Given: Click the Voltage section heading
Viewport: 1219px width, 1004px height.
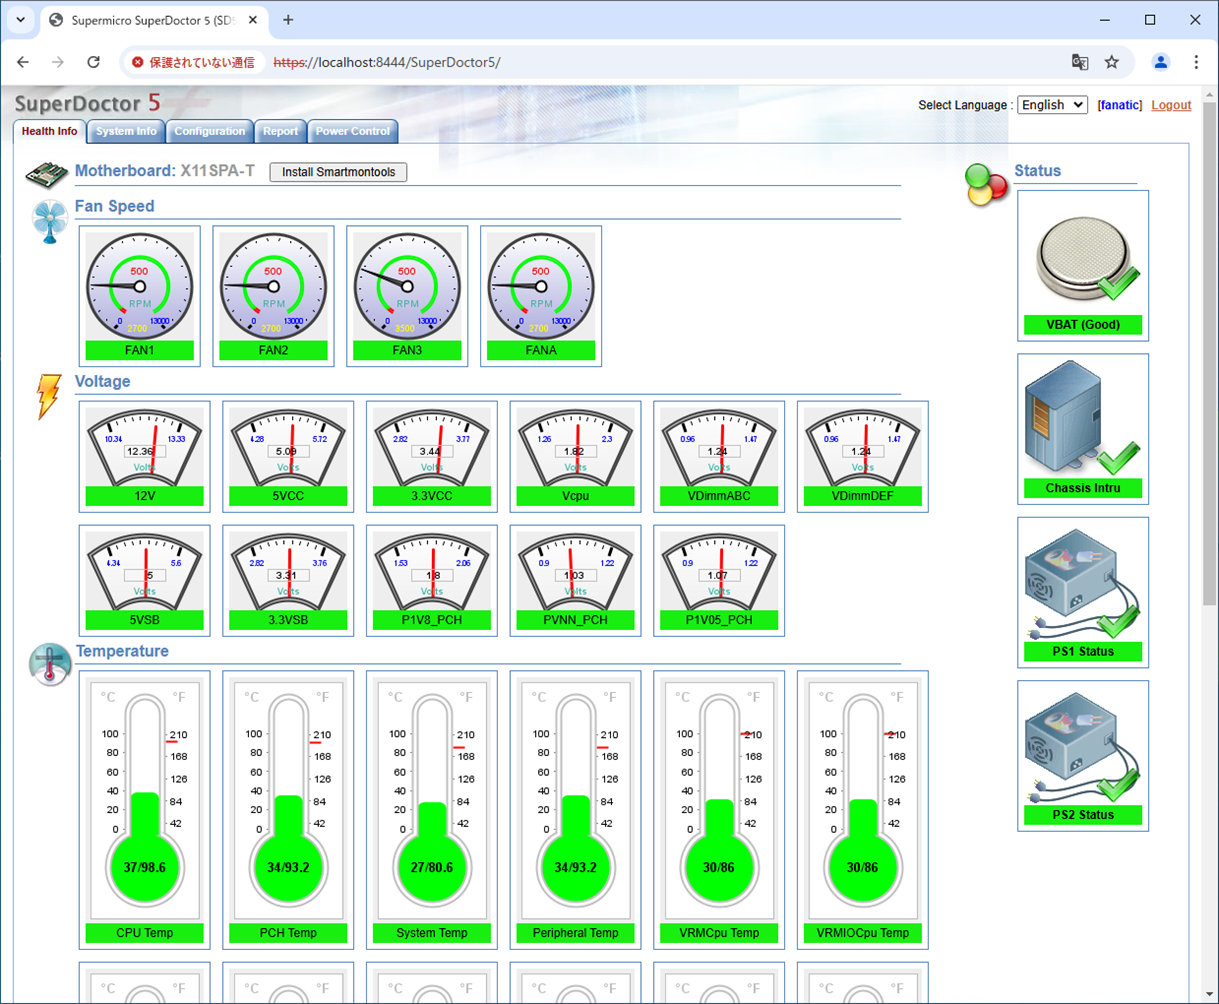Looking at the screenshot, I should (x=103, y=381).
